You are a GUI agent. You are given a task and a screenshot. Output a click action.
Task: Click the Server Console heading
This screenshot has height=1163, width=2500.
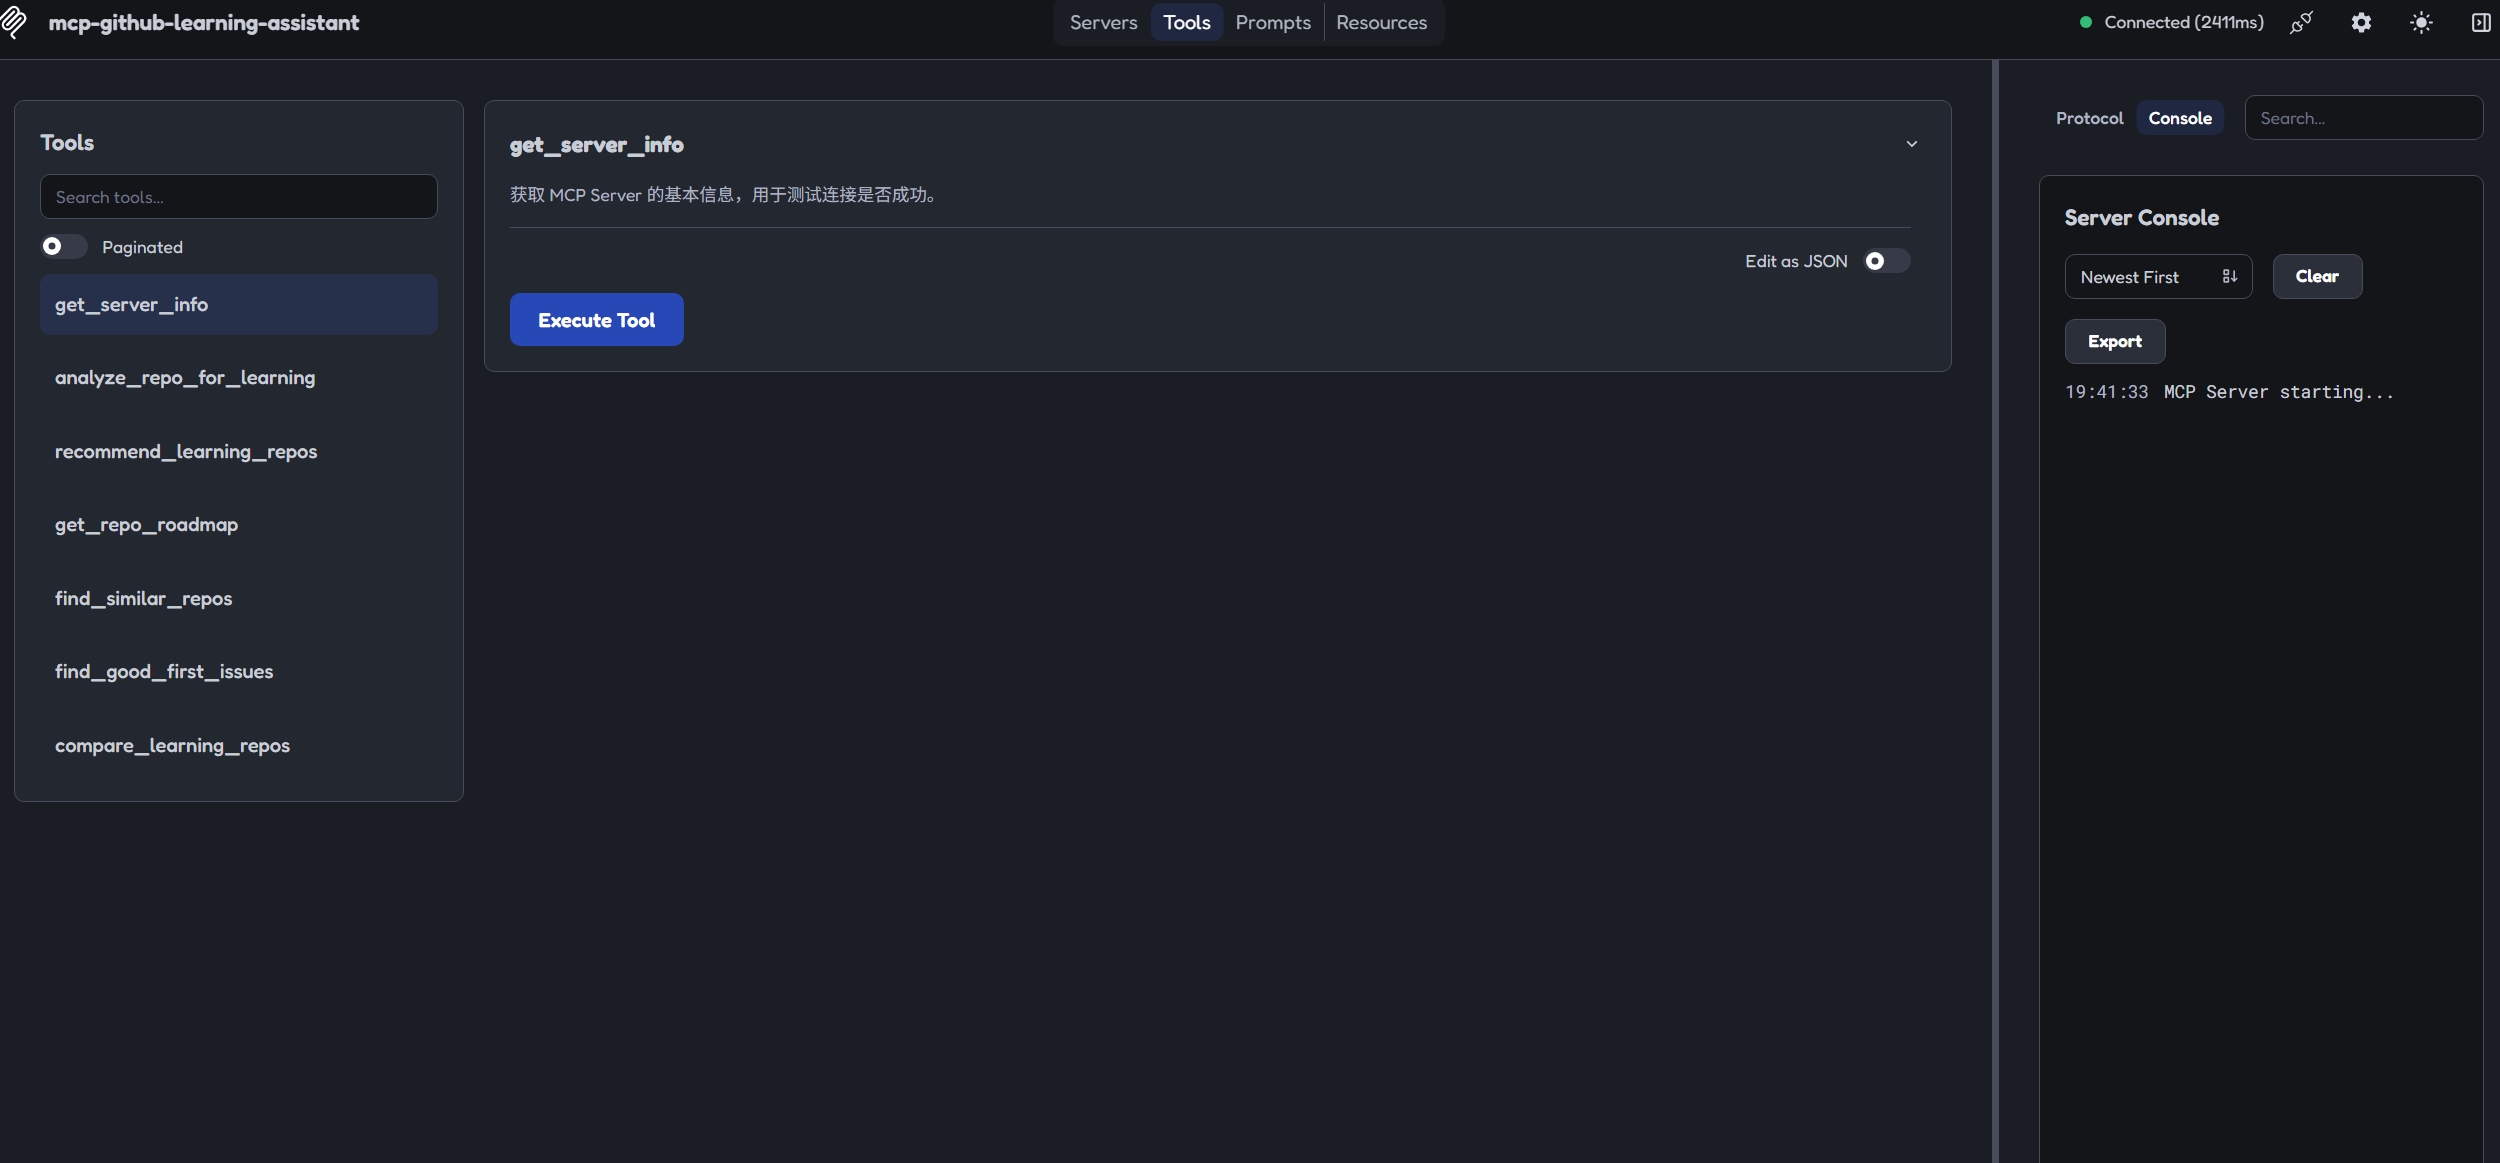2141,218
